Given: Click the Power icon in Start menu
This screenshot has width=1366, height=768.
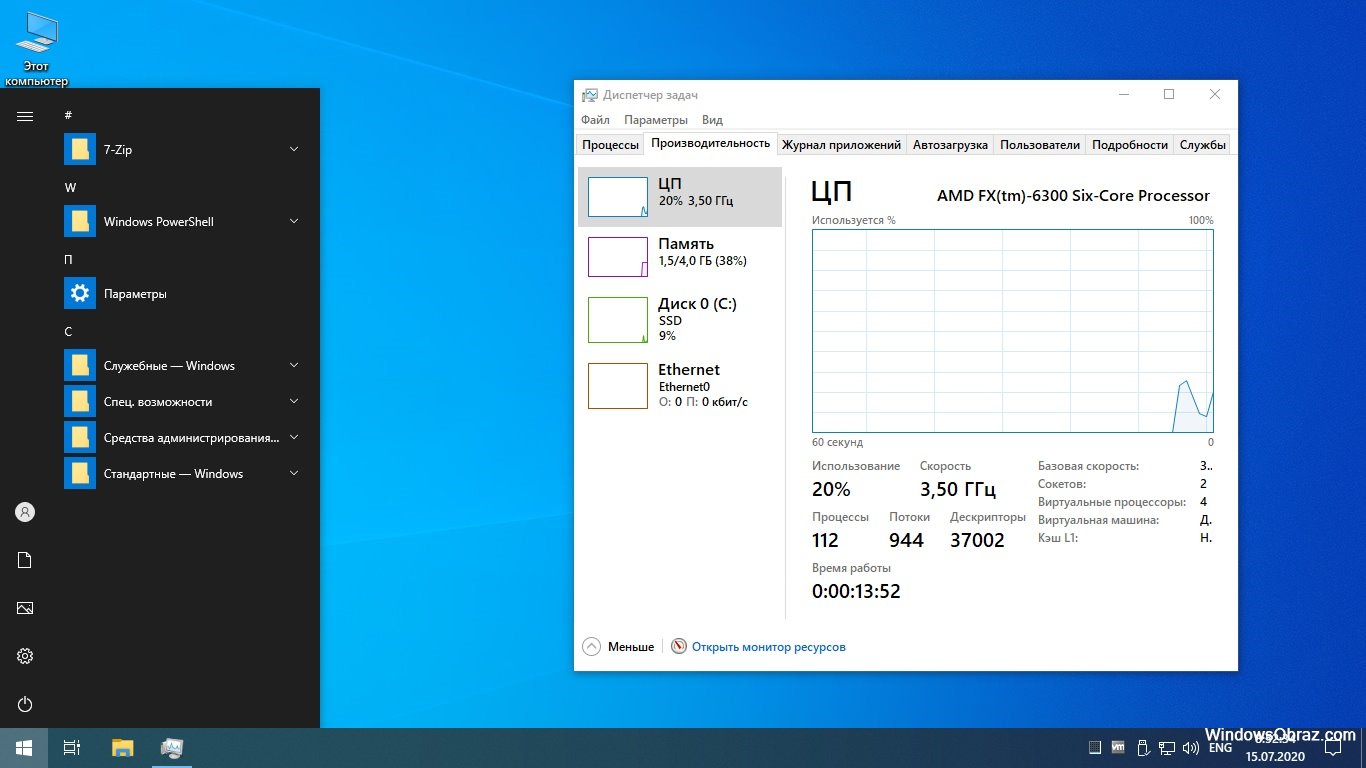Looking at the screenshot, I should click(25, 704).
